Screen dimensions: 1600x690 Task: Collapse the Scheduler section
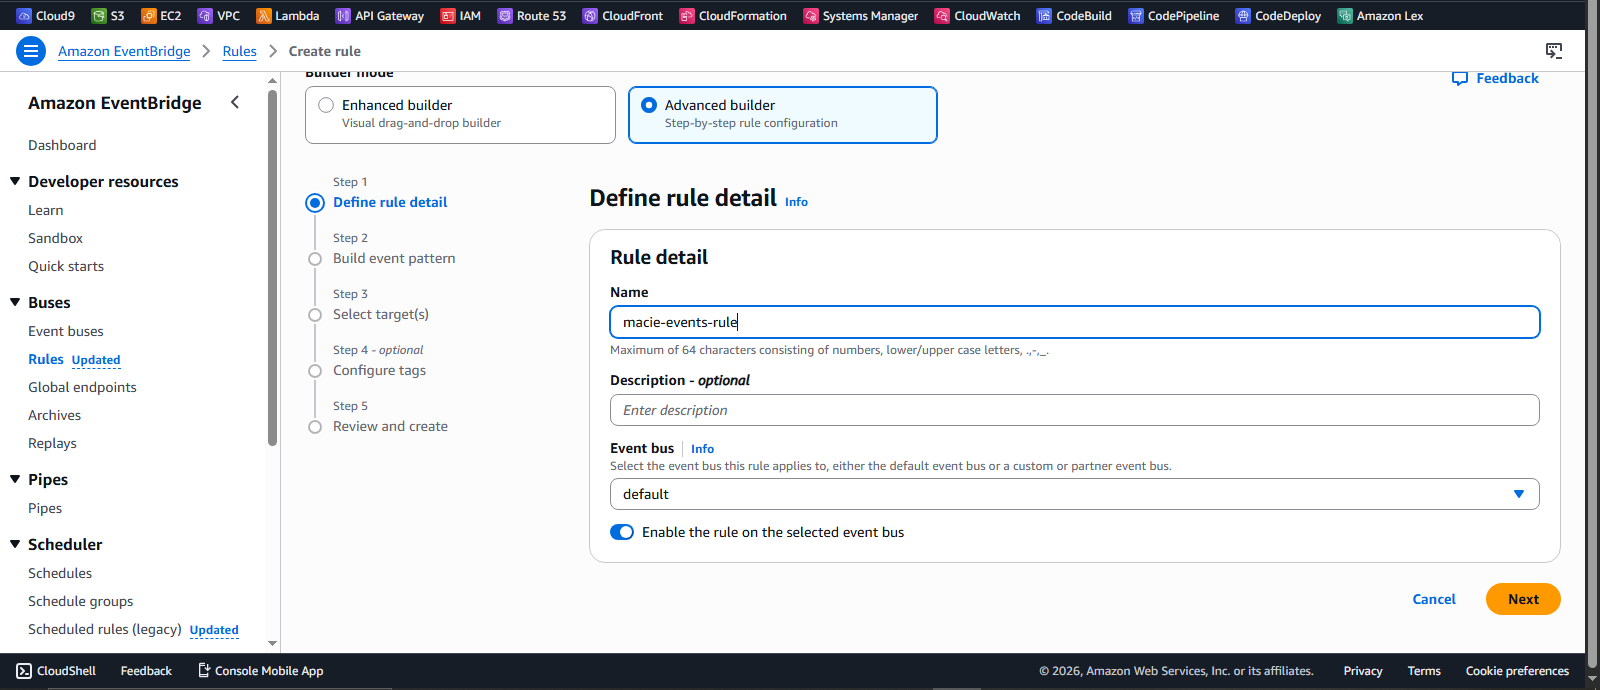coord(15,544)
